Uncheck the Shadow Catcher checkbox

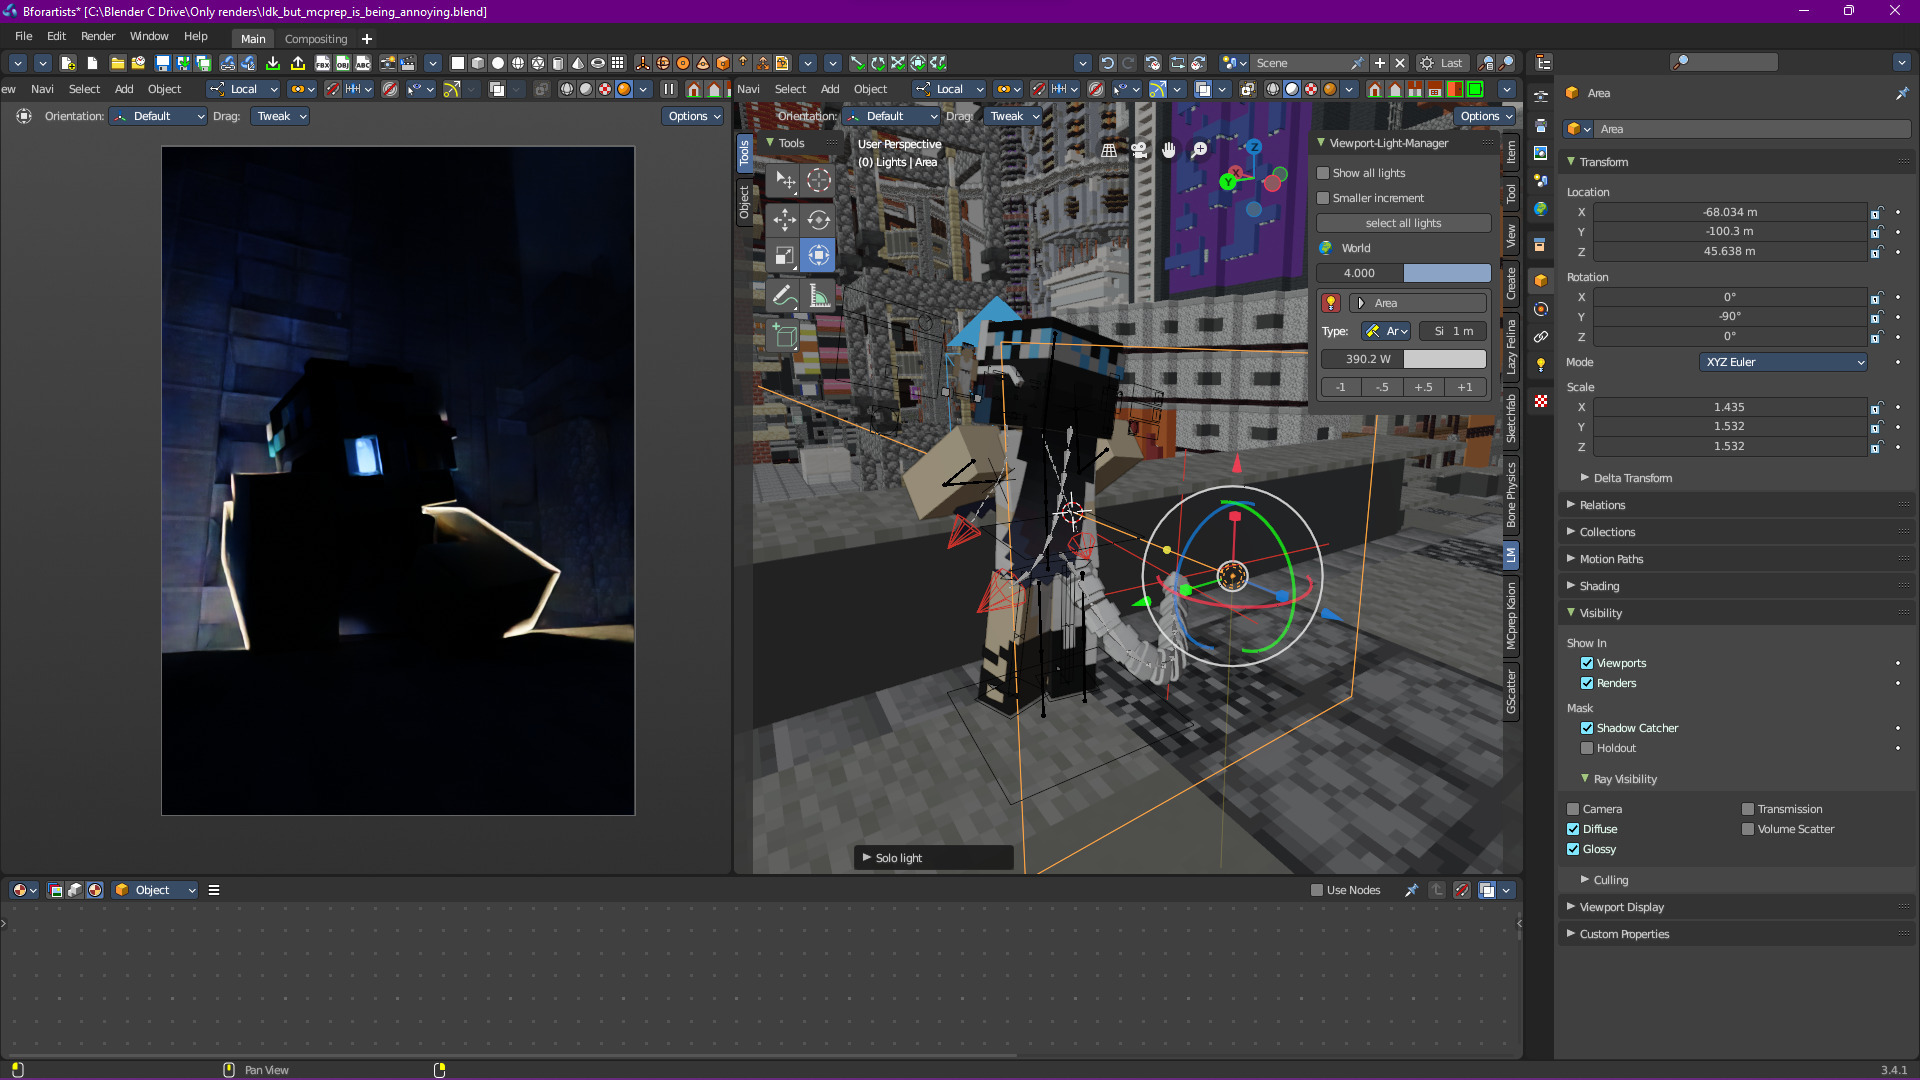pos(1587,728)
